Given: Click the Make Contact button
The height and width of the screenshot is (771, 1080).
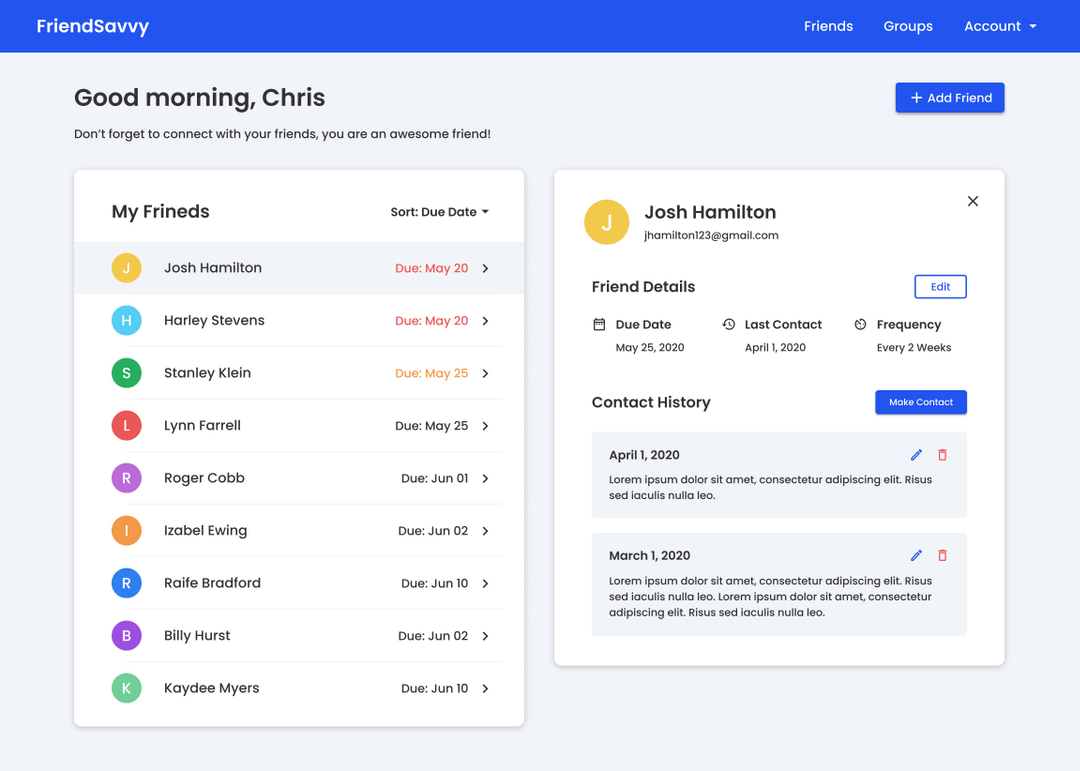Looking at the screenshot, I should [x=921, y=402].
